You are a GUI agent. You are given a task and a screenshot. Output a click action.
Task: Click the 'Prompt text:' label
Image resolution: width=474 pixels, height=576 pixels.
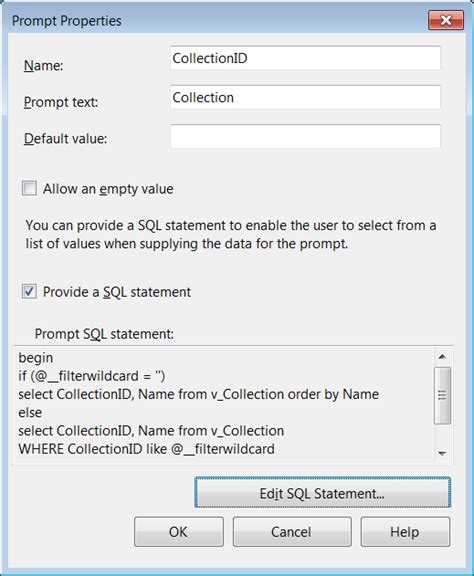pyautogui.click(x=61, y=102)
